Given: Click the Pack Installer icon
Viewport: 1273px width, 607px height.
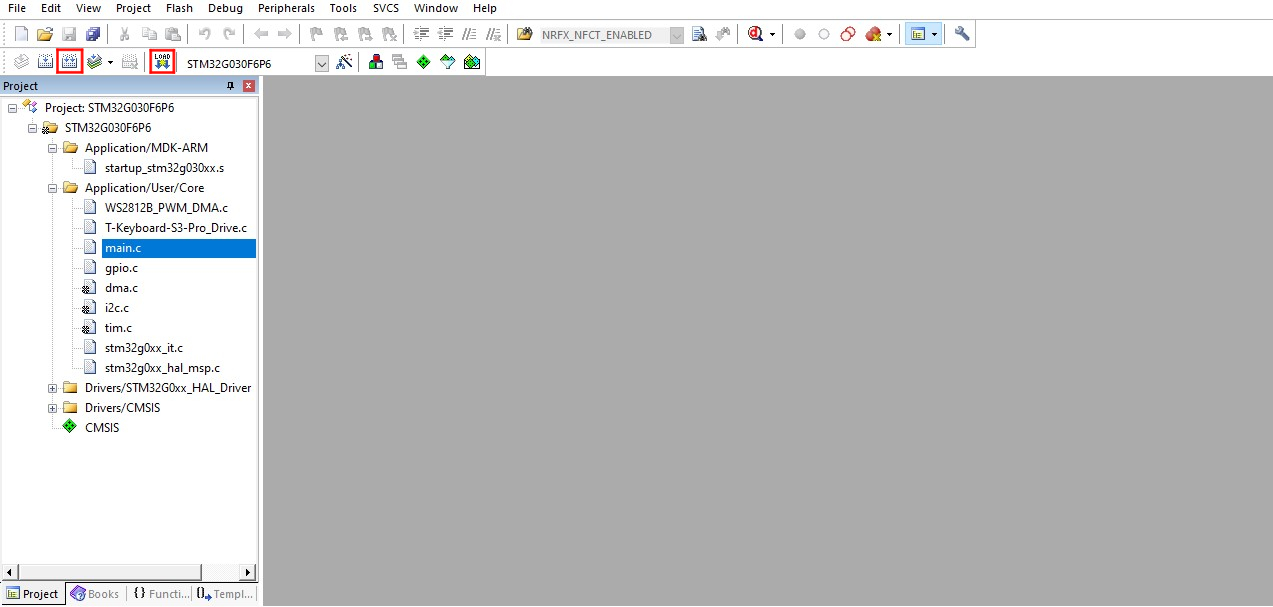Looking at the screenshot, I should (471, 62).
